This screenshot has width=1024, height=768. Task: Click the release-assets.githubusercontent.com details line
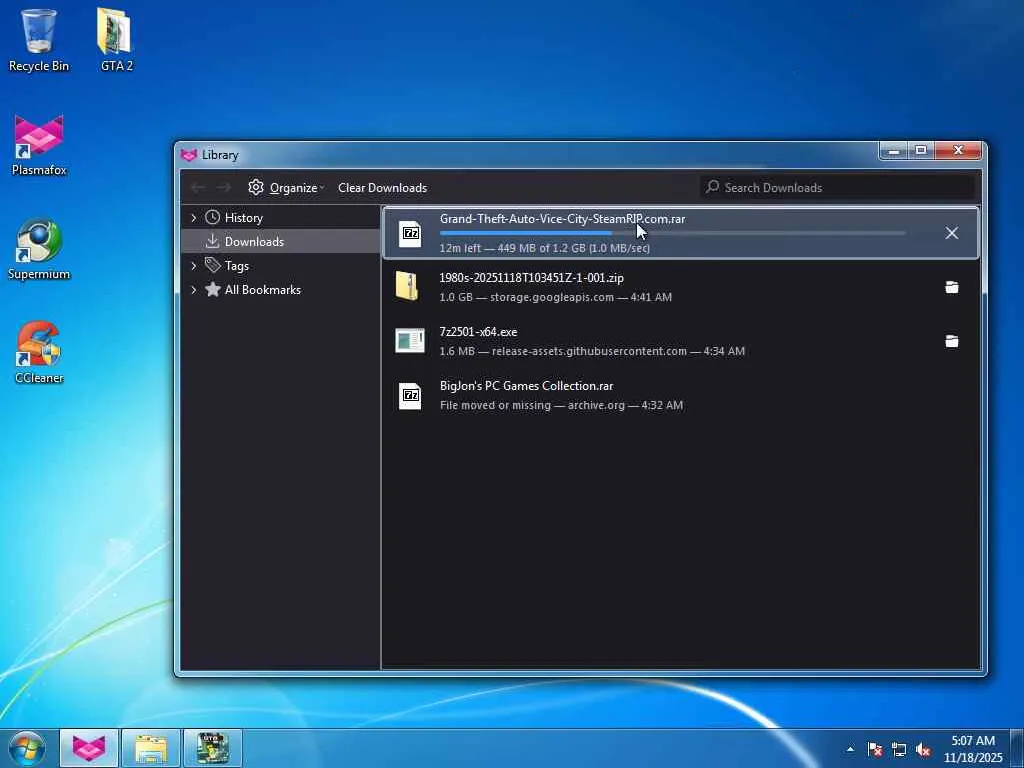point(592,351)
